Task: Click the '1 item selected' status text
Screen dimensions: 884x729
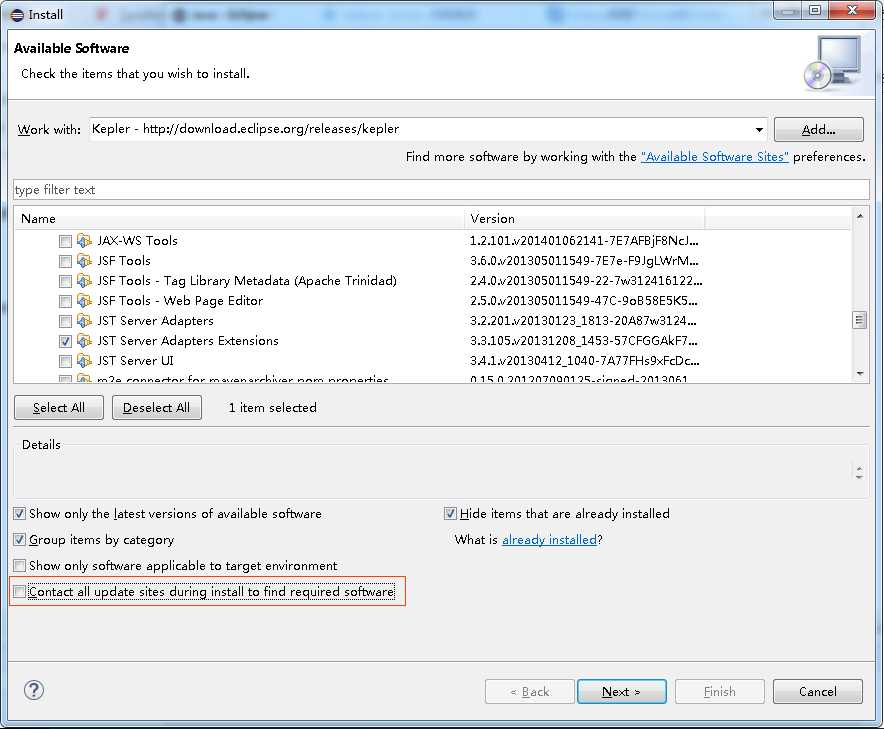Action: tap(273, 408)
